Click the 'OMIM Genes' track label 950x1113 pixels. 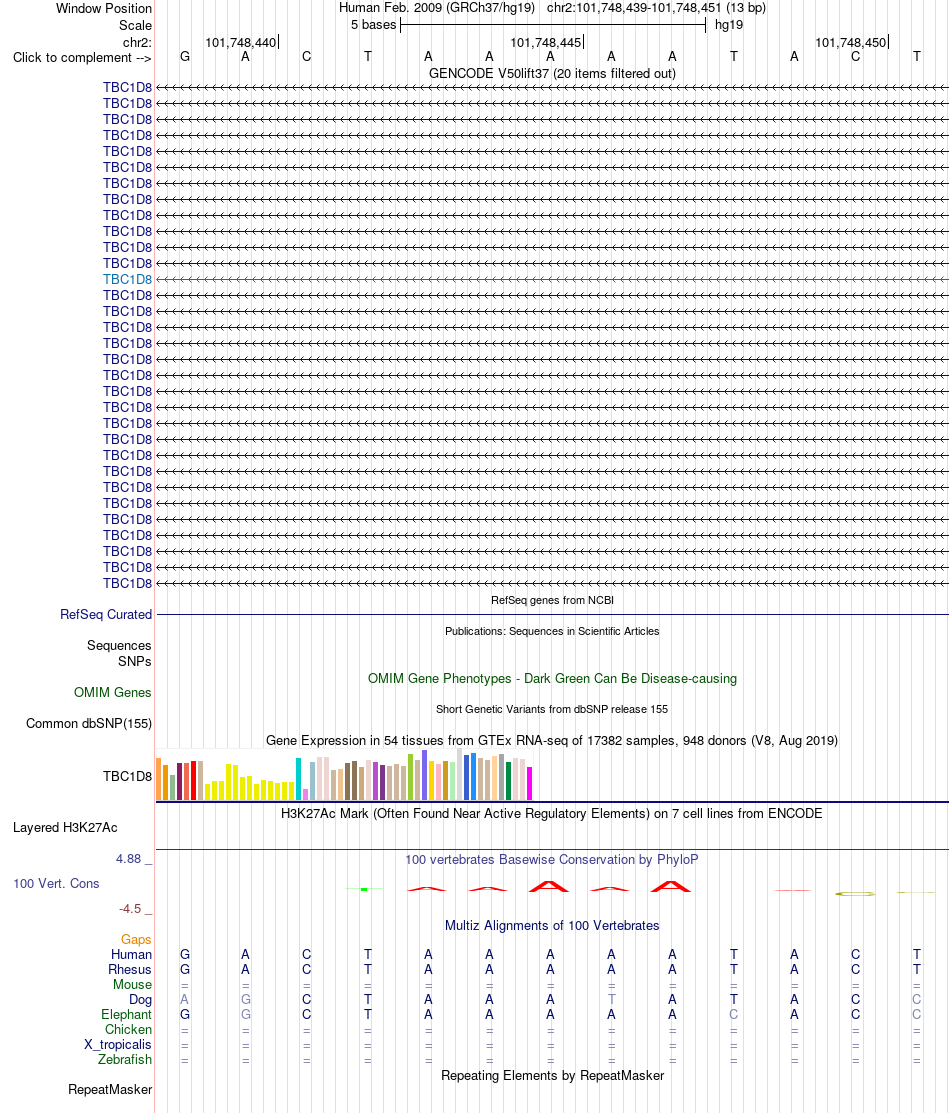click(113, 693)
